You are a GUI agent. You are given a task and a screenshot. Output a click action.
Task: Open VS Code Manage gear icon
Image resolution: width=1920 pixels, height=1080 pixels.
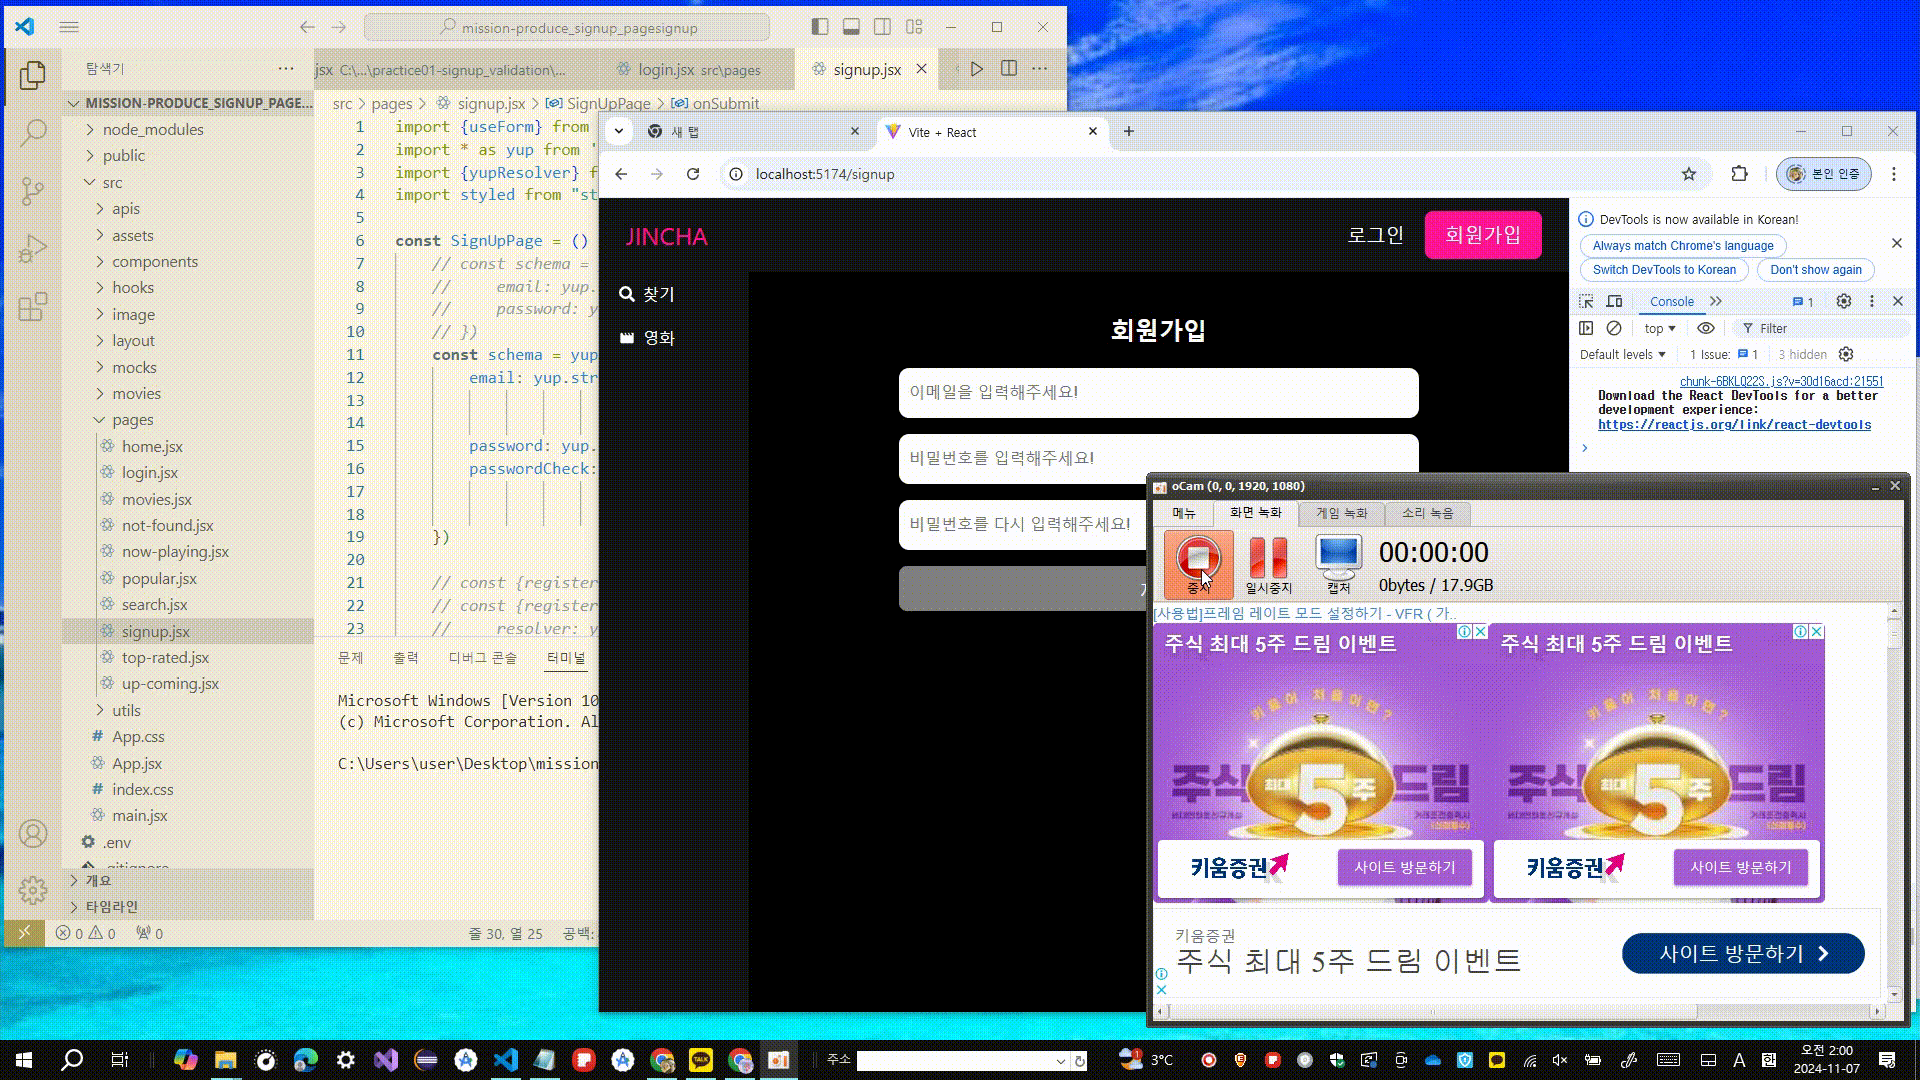[33, 890]
